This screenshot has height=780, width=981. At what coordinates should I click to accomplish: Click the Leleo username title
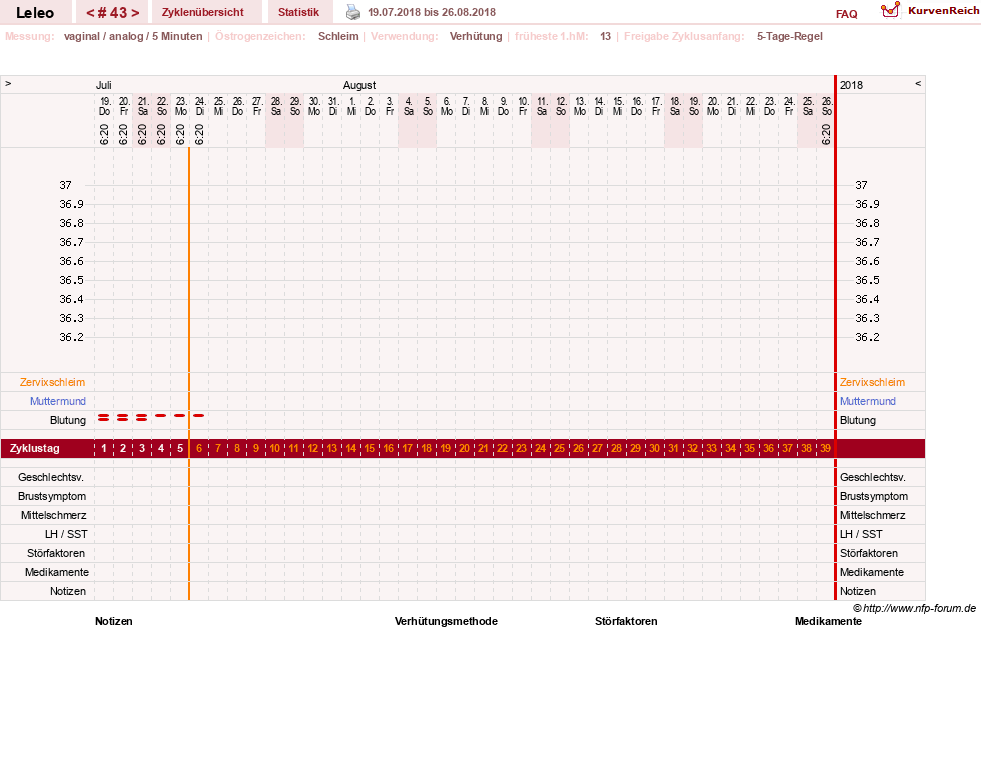tap(35, 13)
